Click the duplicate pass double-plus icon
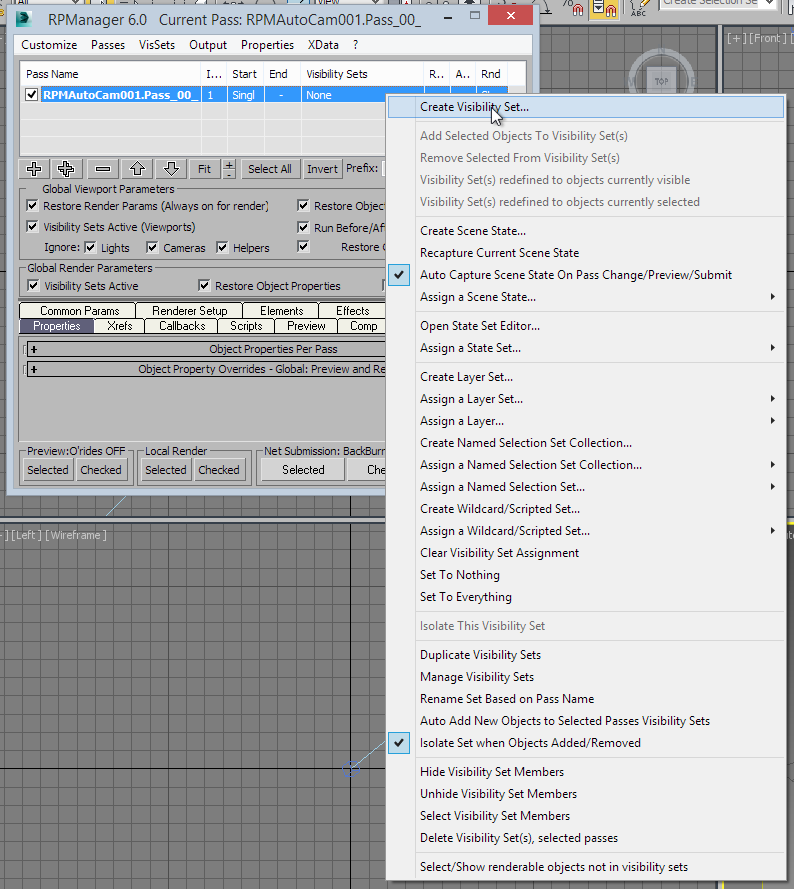The height and width of the screenshot is (889, 794). 67,169
